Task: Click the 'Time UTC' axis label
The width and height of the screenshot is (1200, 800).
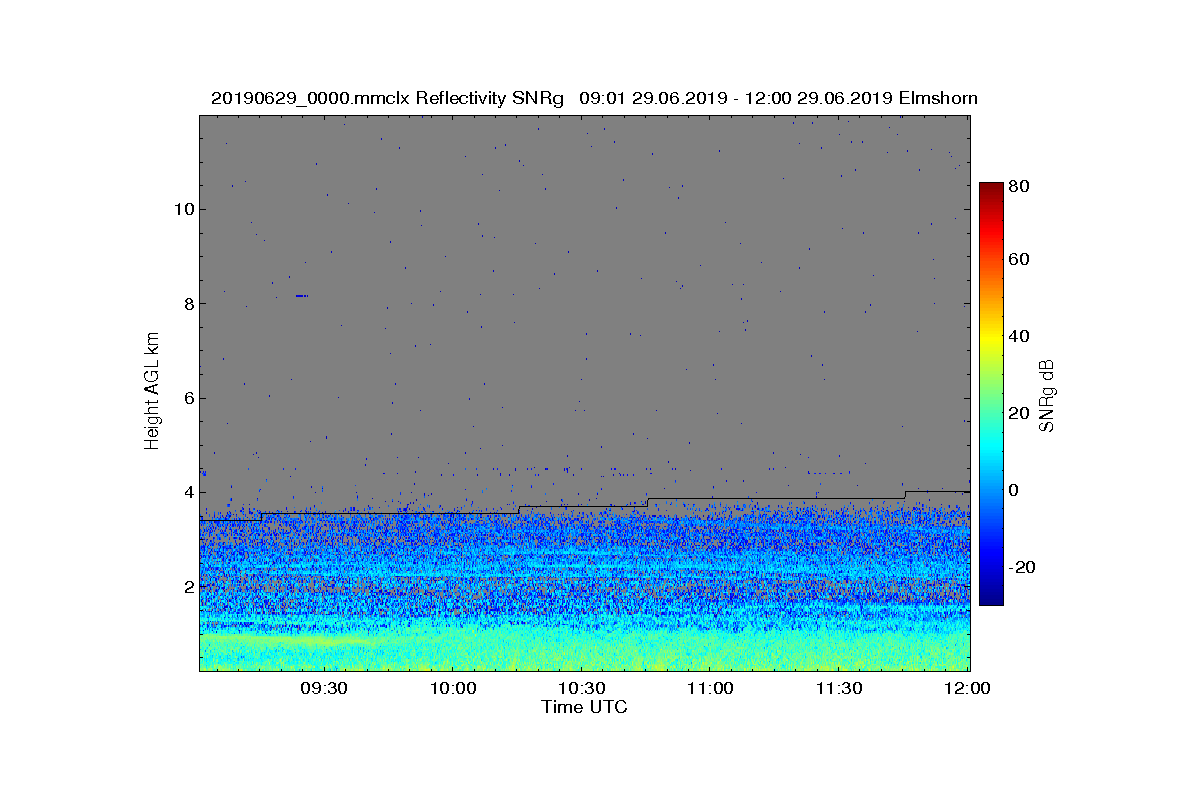Action: click(x=584, y=707)
